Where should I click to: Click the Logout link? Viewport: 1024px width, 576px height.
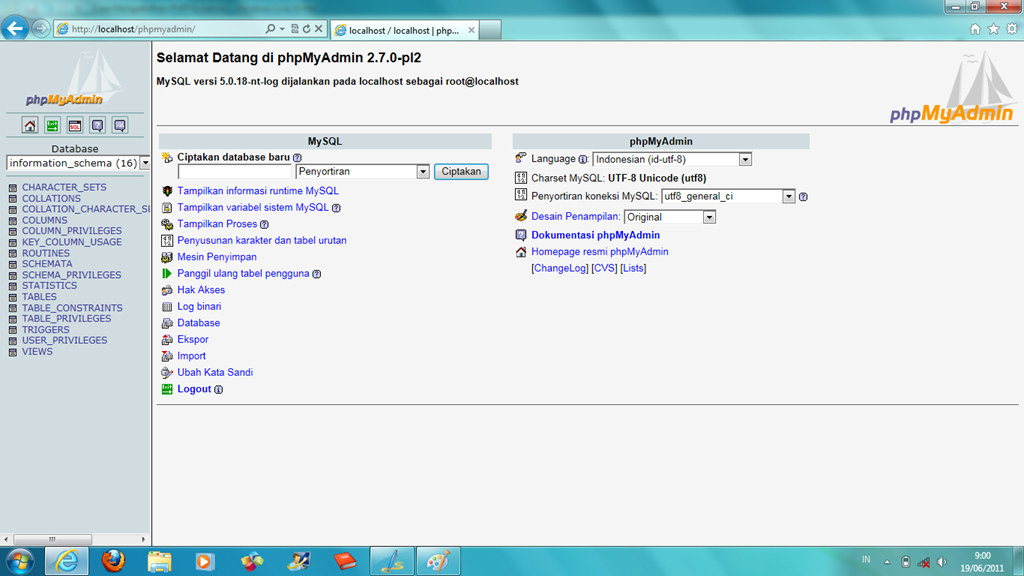(194, 389)
